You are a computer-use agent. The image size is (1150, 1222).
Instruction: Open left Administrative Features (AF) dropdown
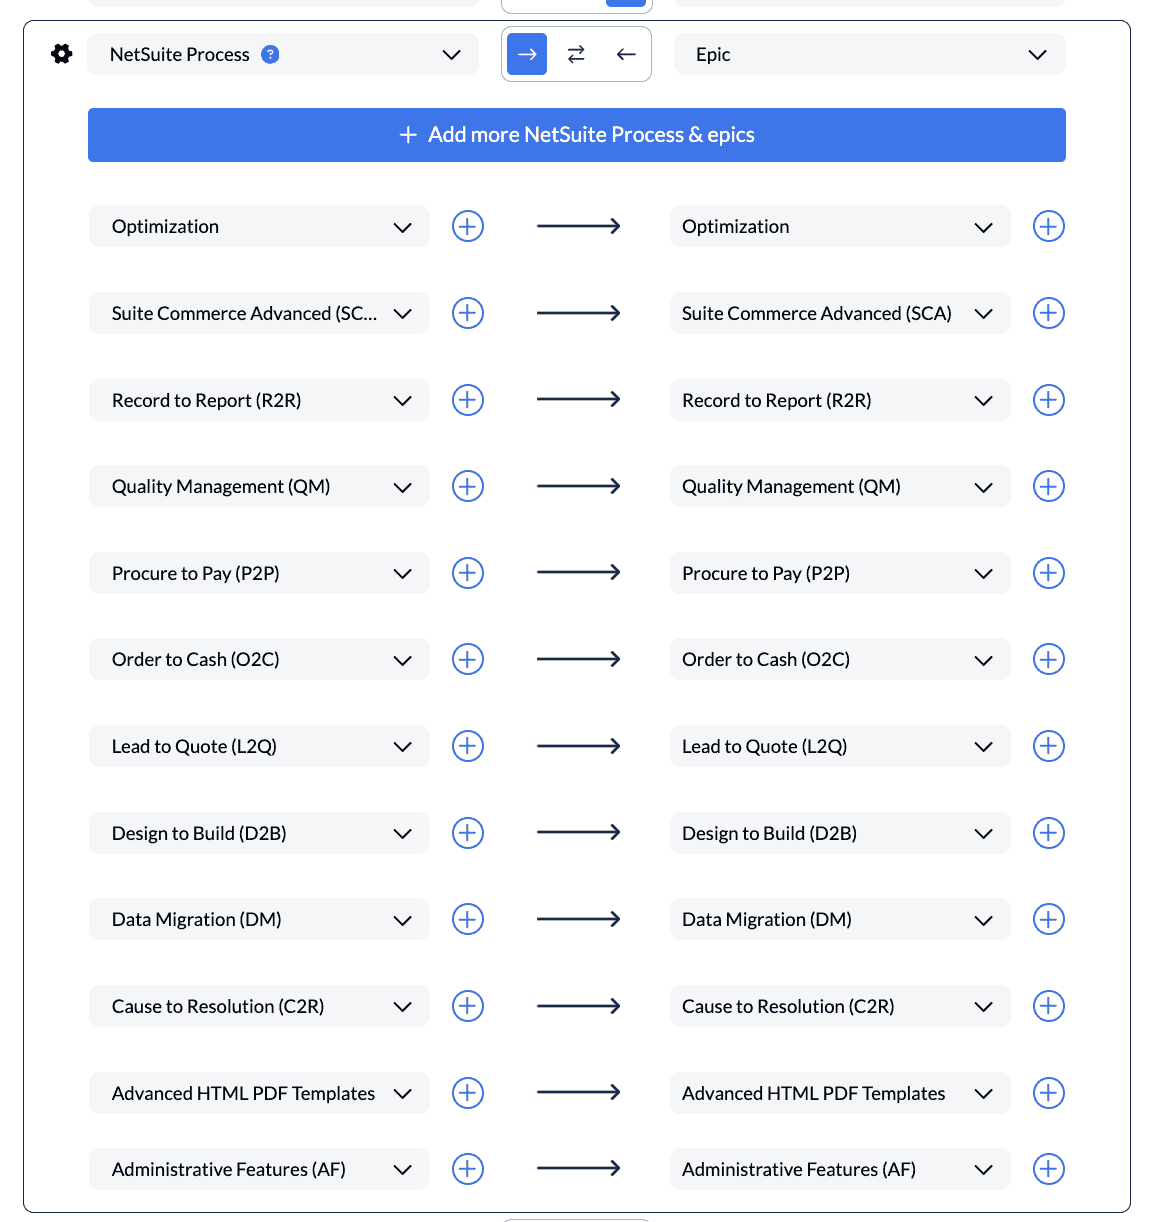coord(259,1169)
